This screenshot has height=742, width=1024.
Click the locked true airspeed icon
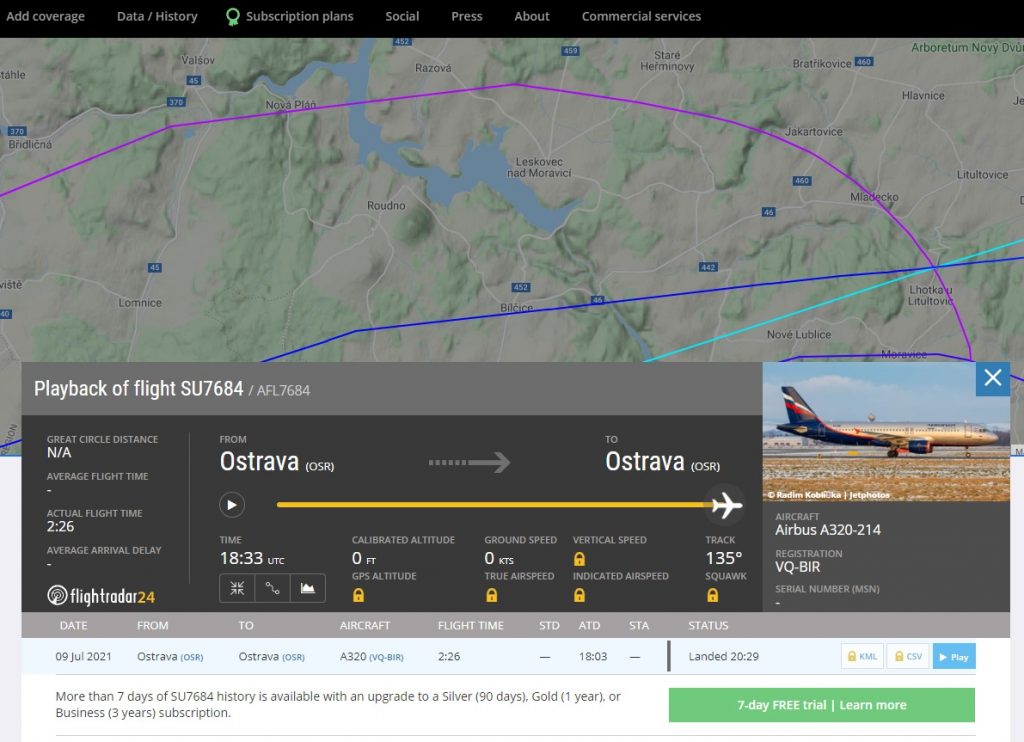492,595
